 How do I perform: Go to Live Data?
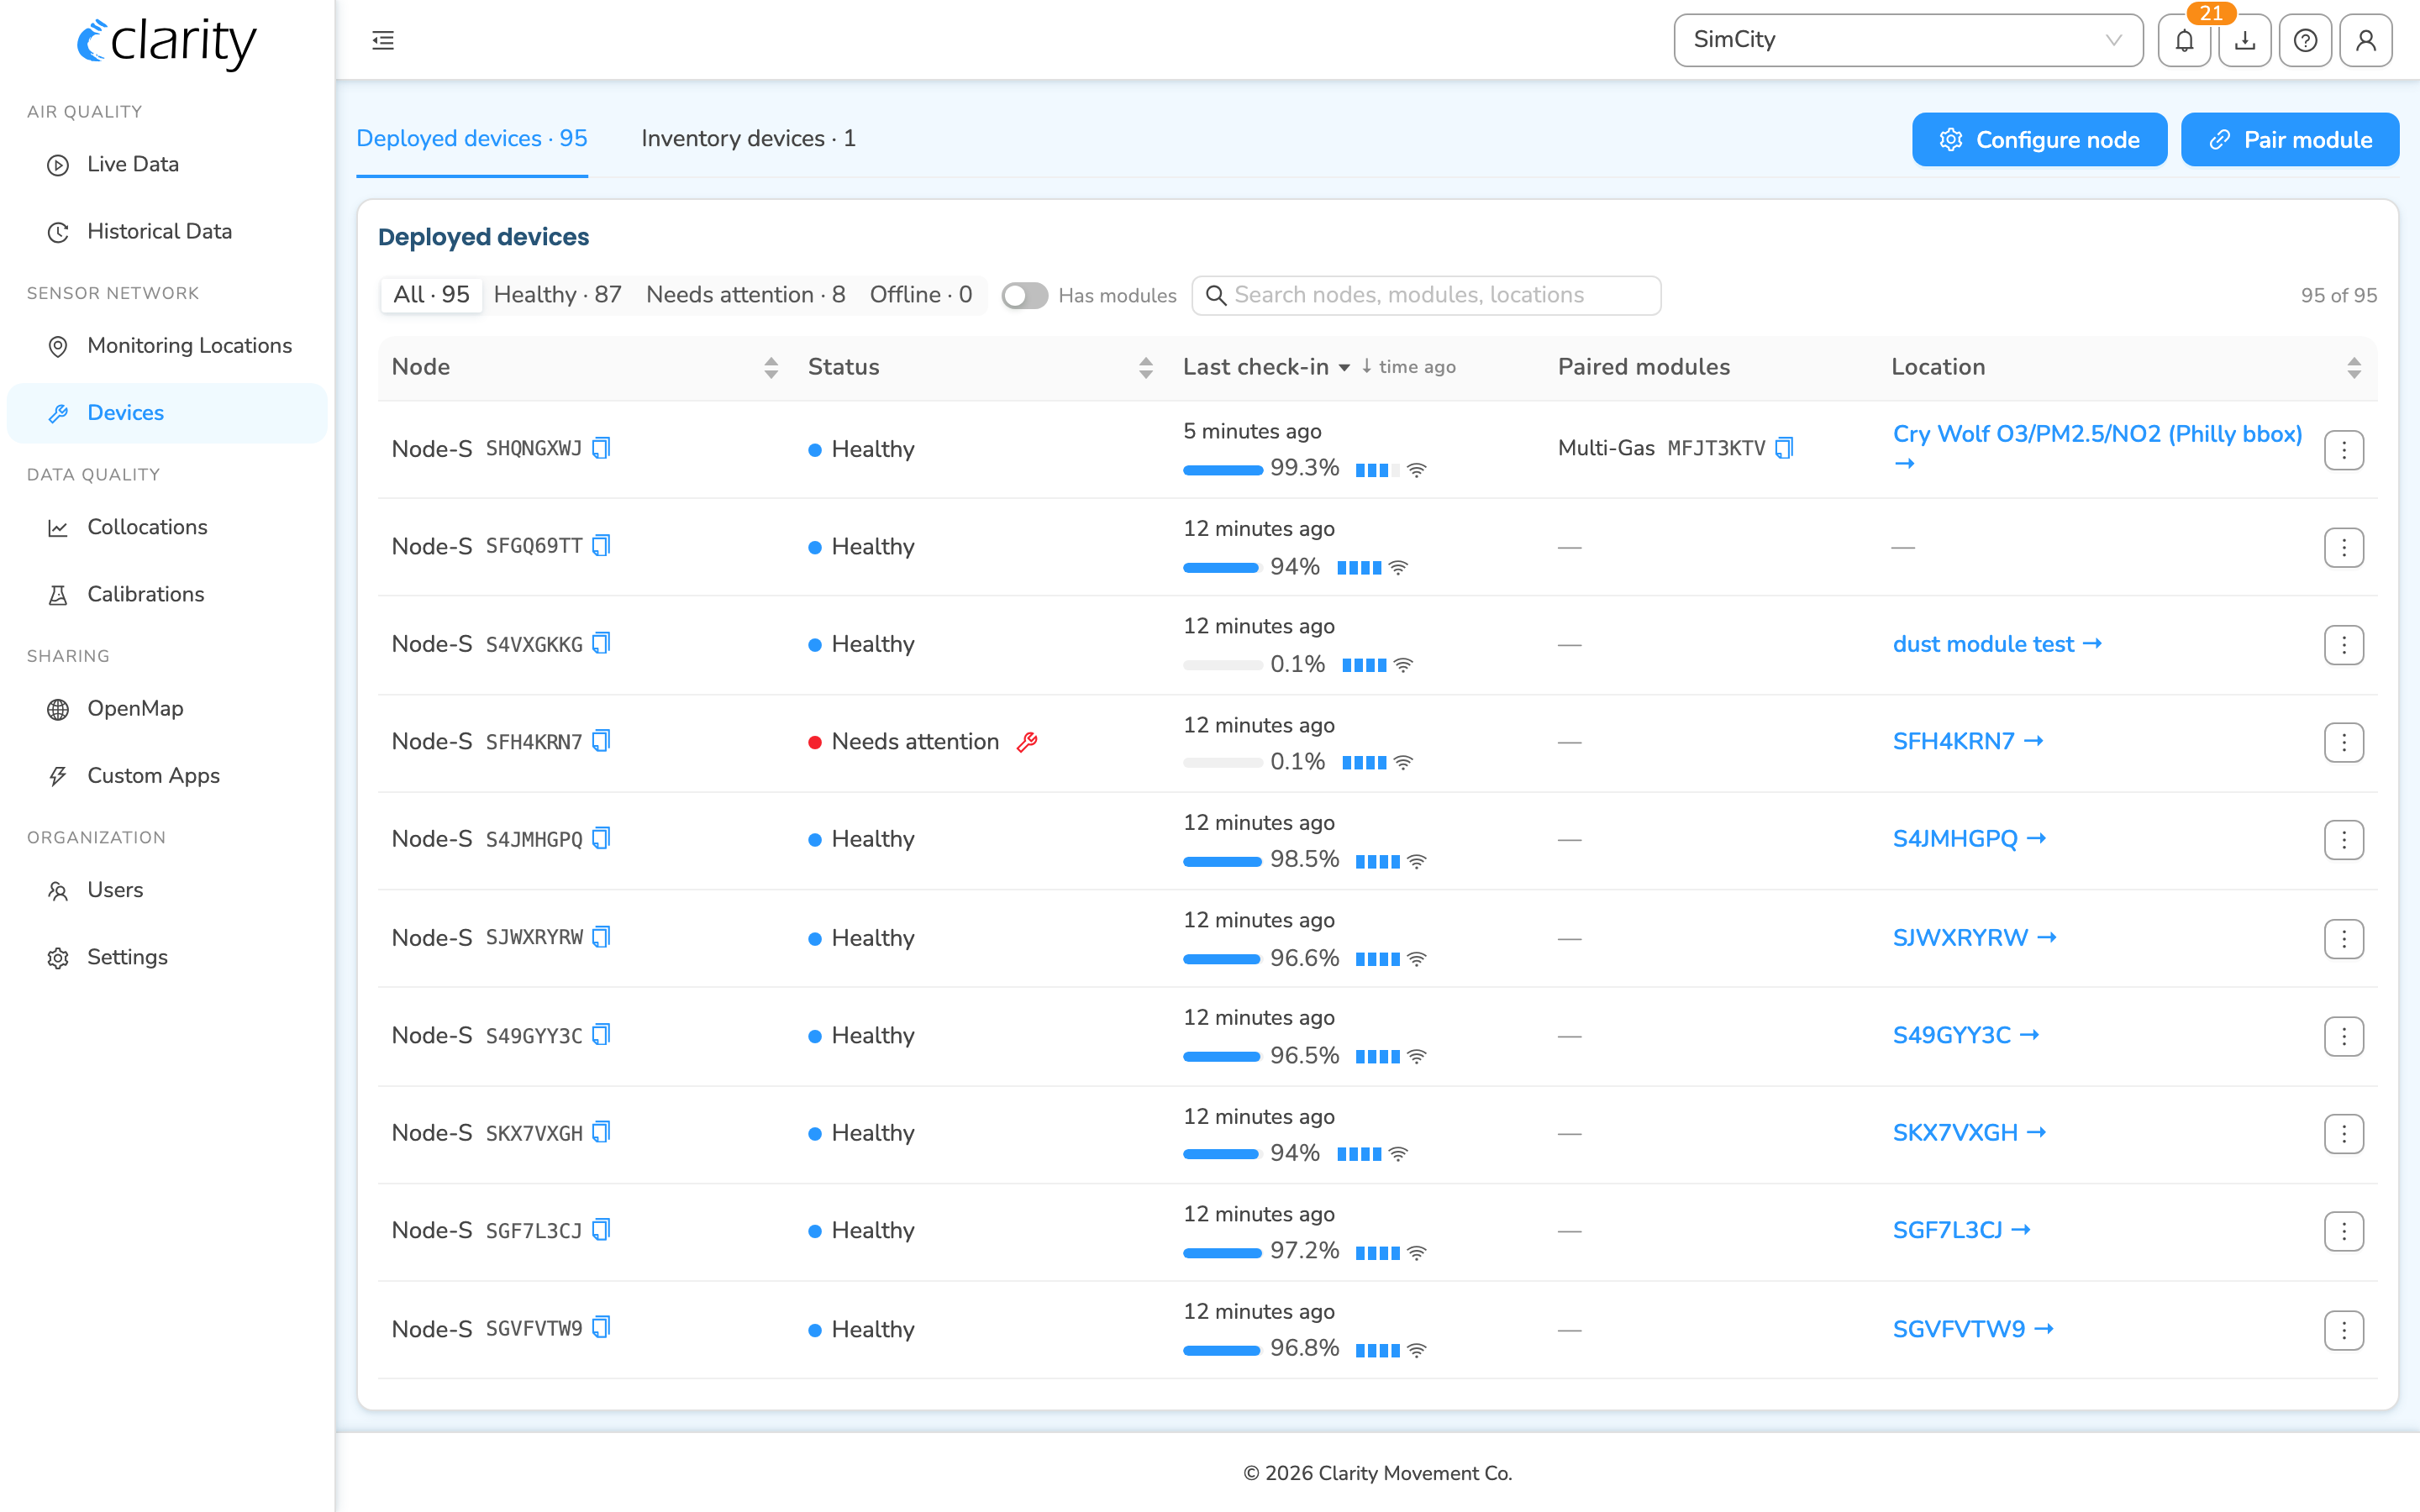point(167,164)
